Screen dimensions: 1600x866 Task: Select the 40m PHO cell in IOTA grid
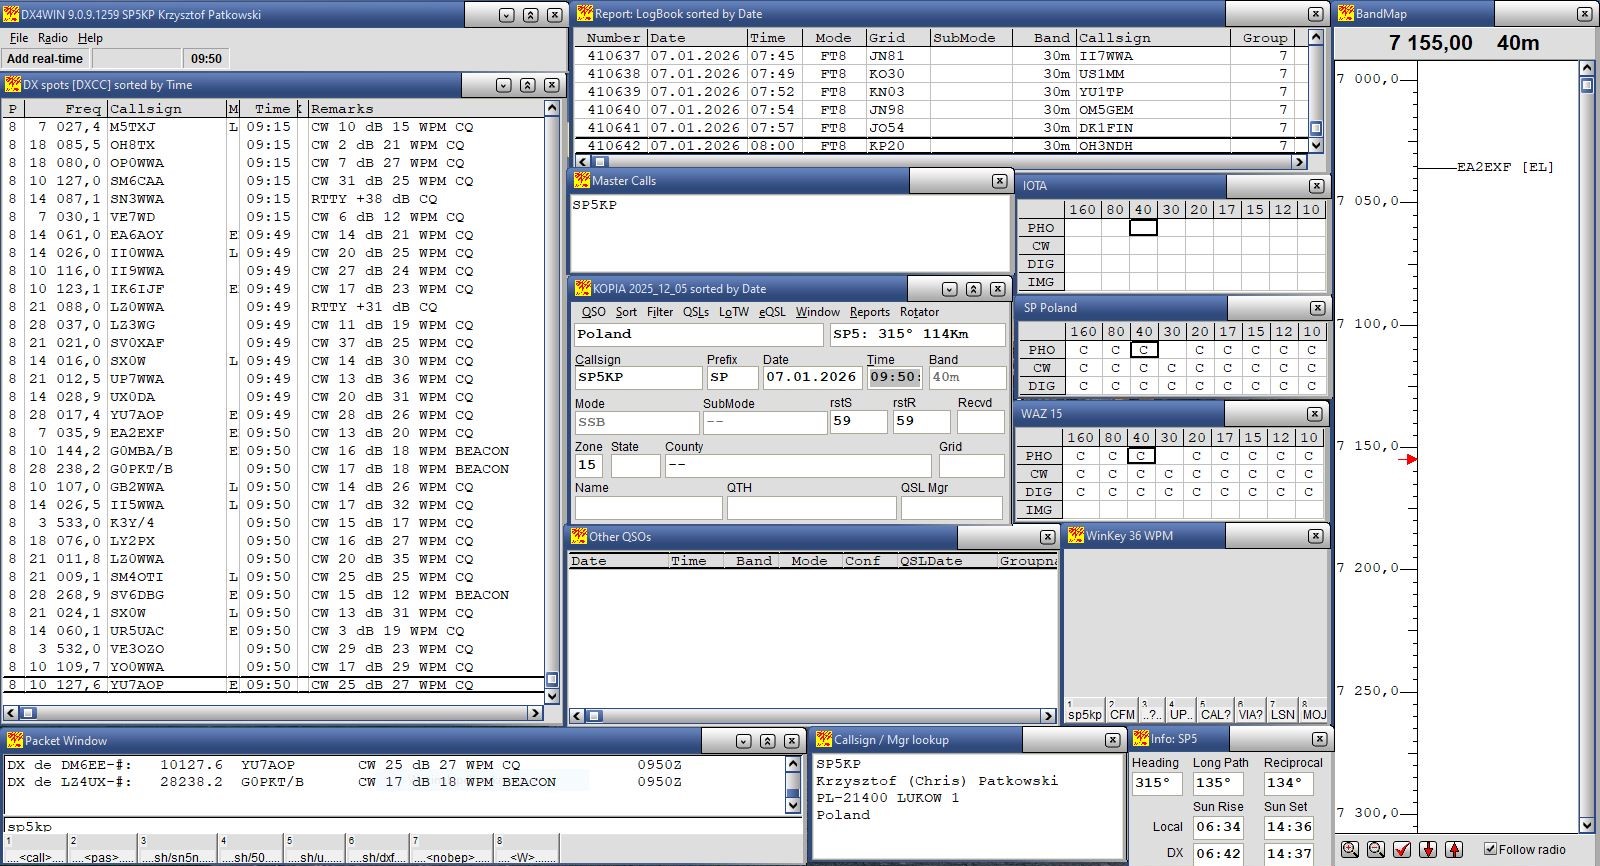coord(1143,228)
